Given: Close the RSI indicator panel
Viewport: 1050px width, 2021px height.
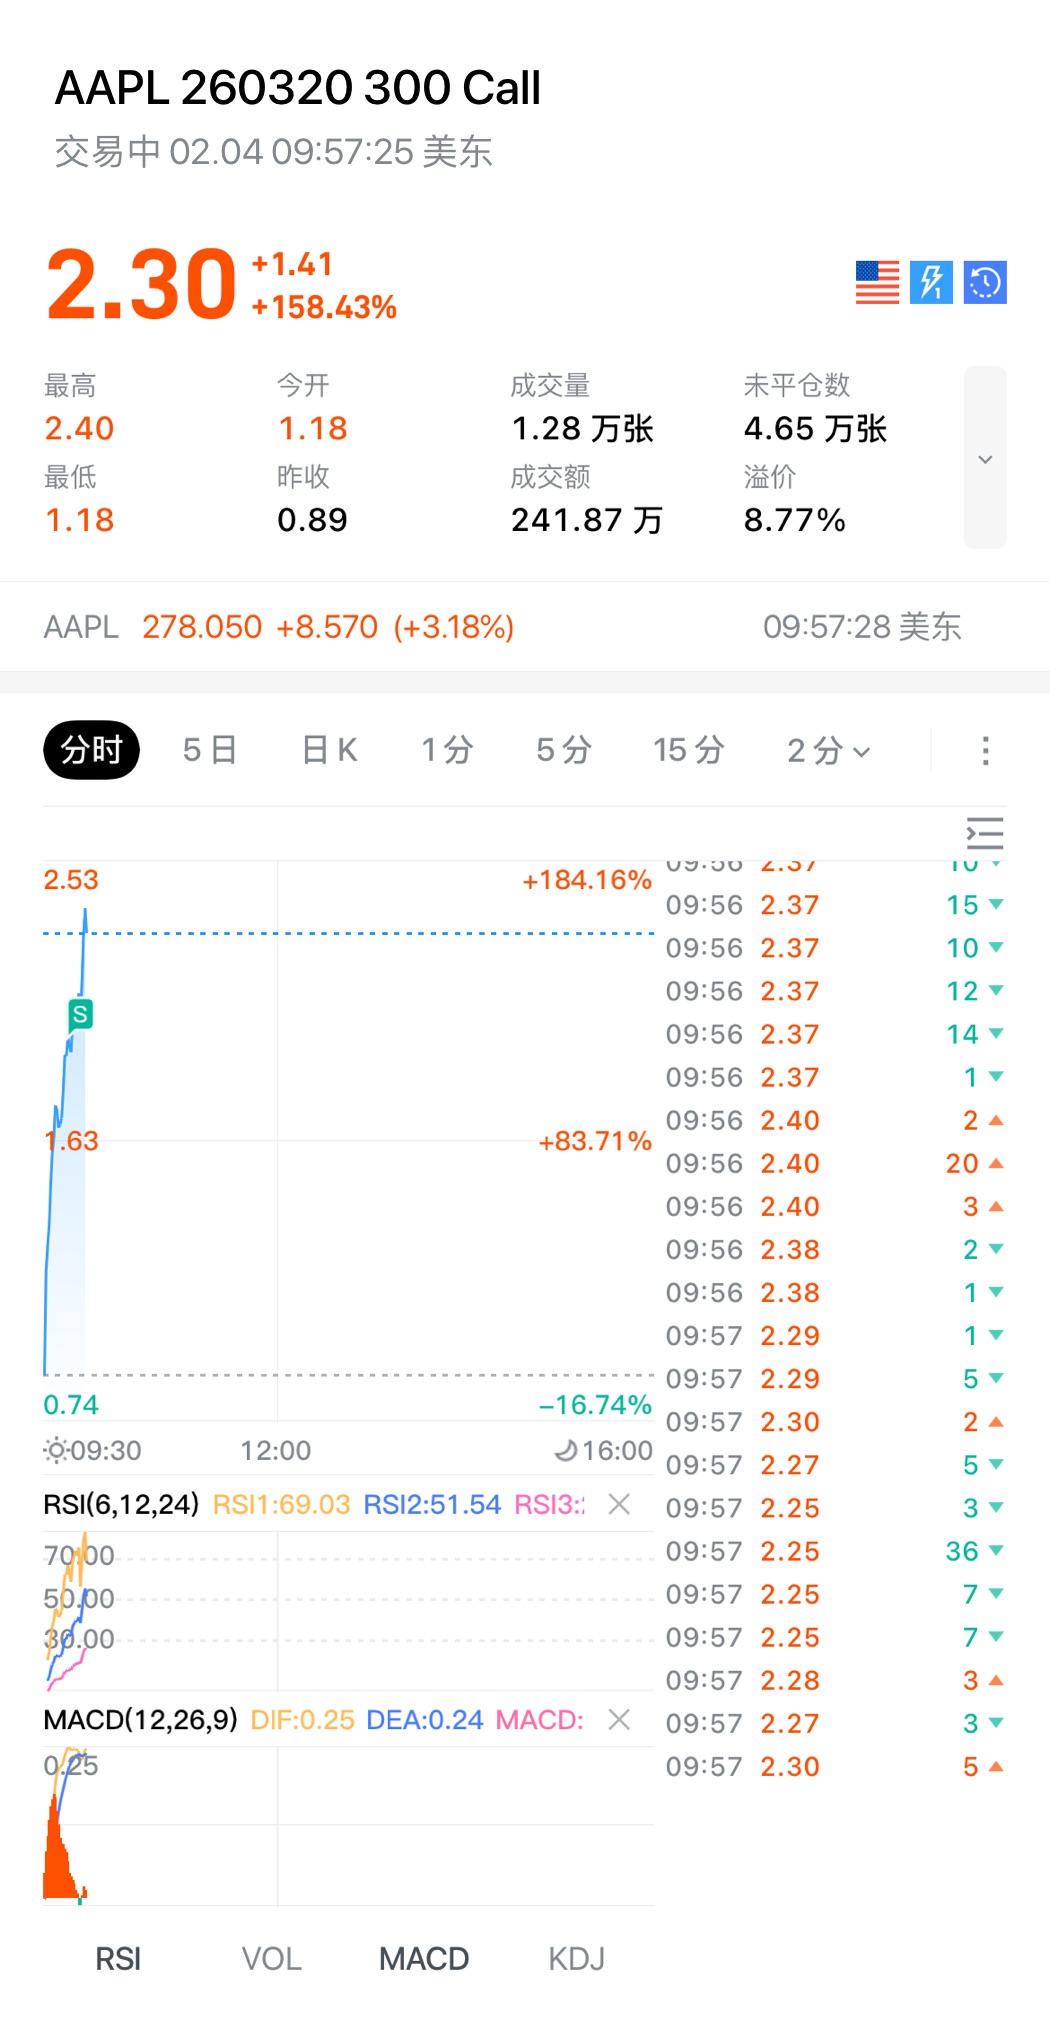Looking at the screenshot, I should coord(619,1504).
